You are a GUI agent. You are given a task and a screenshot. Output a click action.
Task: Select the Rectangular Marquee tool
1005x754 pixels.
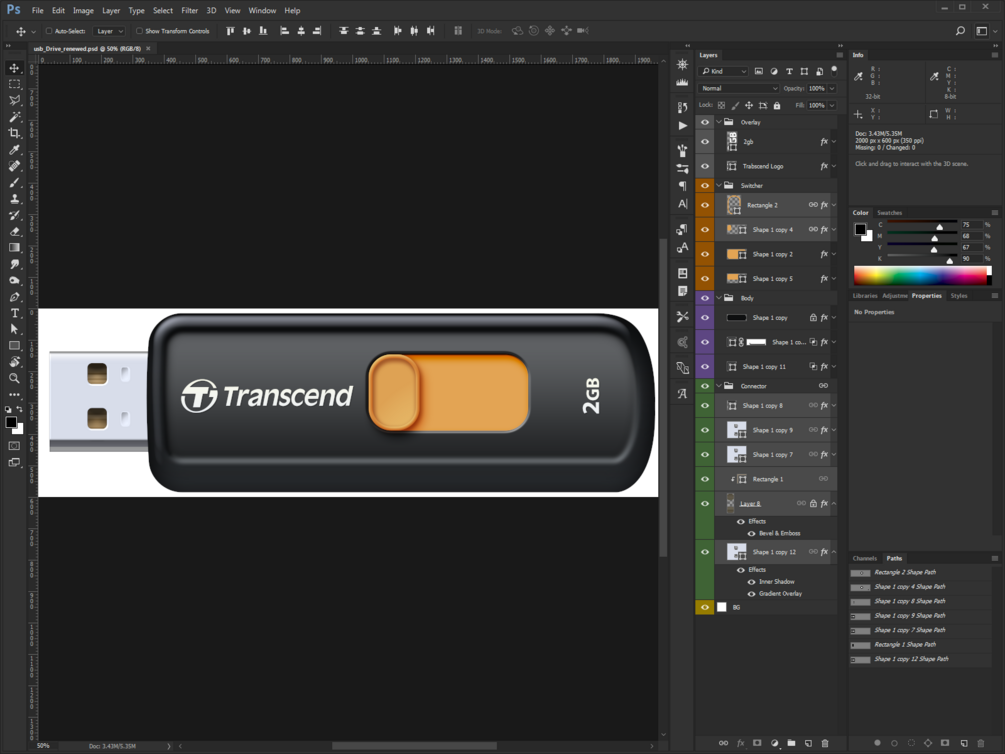(x=14, y=84)
